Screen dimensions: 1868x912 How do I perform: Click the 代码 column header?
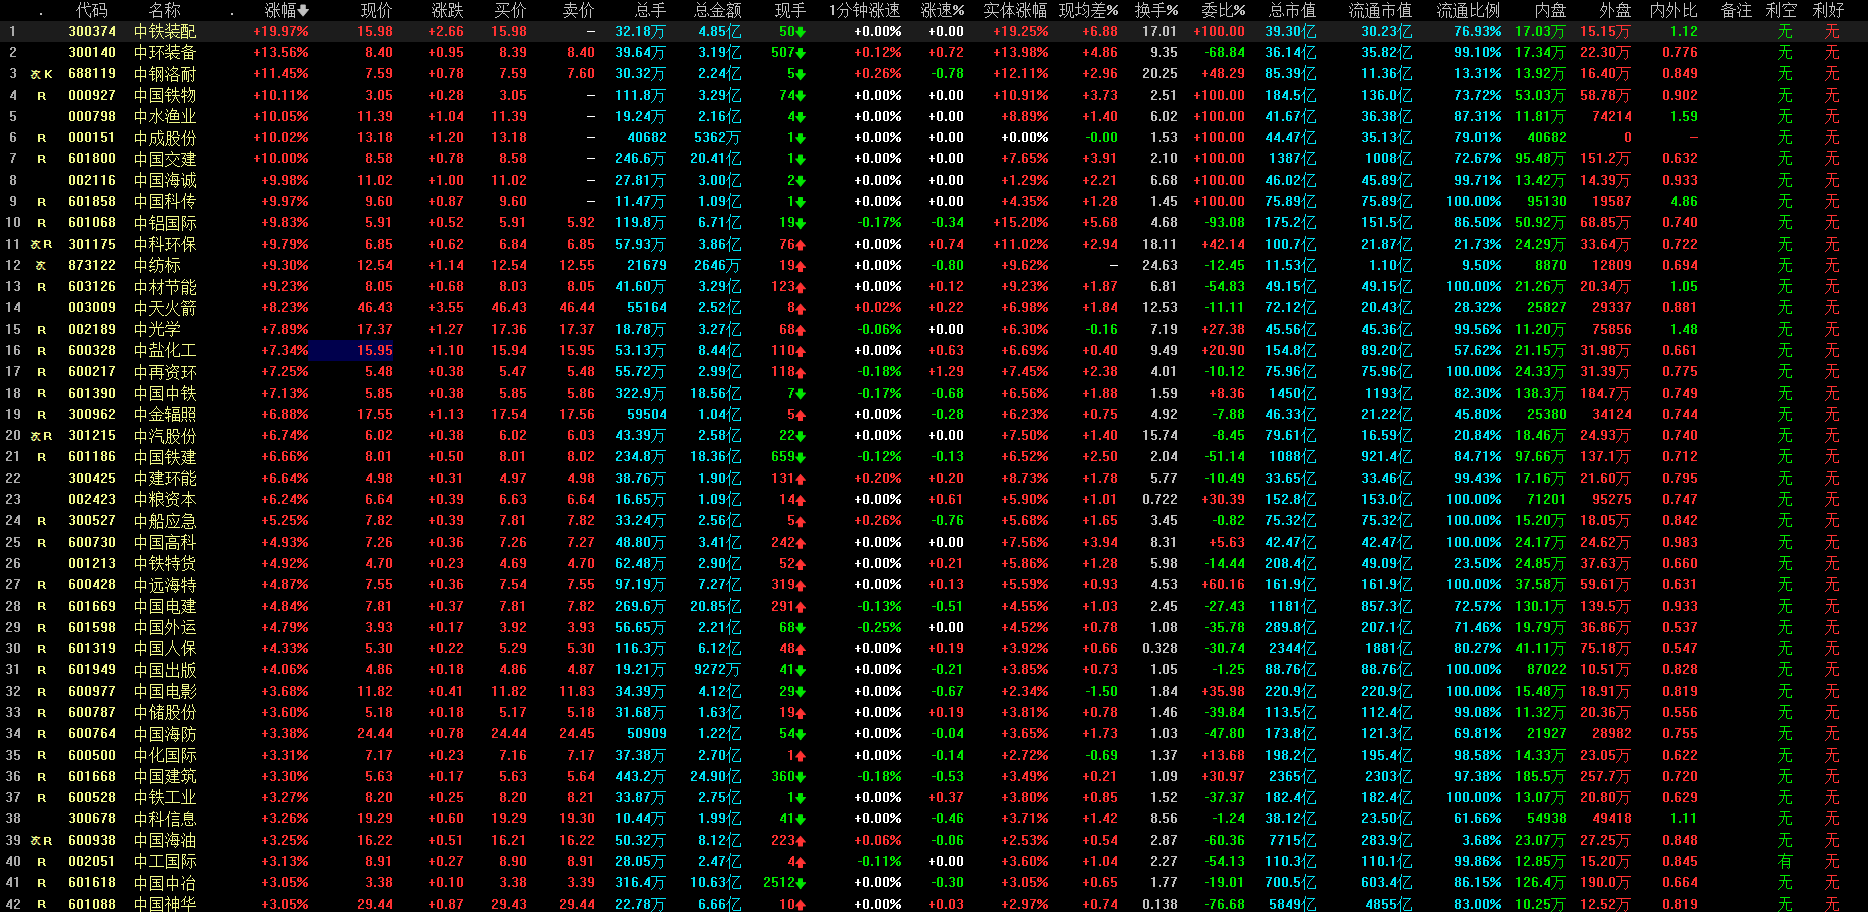point(92,10)
